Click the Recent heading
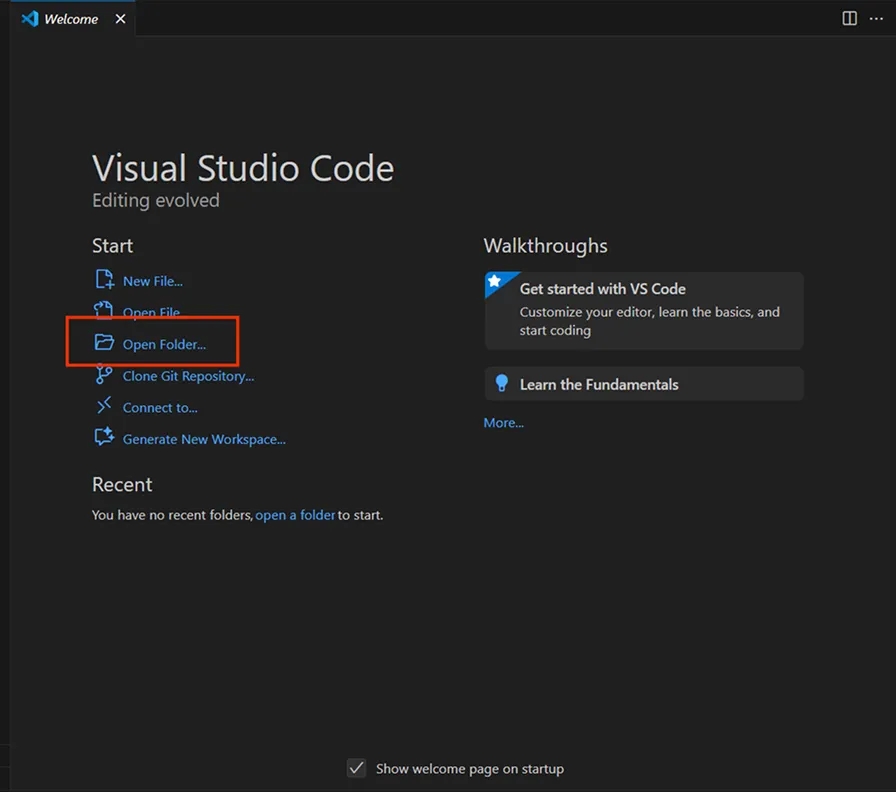This screenshot has height=792, width=896. click(122, 485)
